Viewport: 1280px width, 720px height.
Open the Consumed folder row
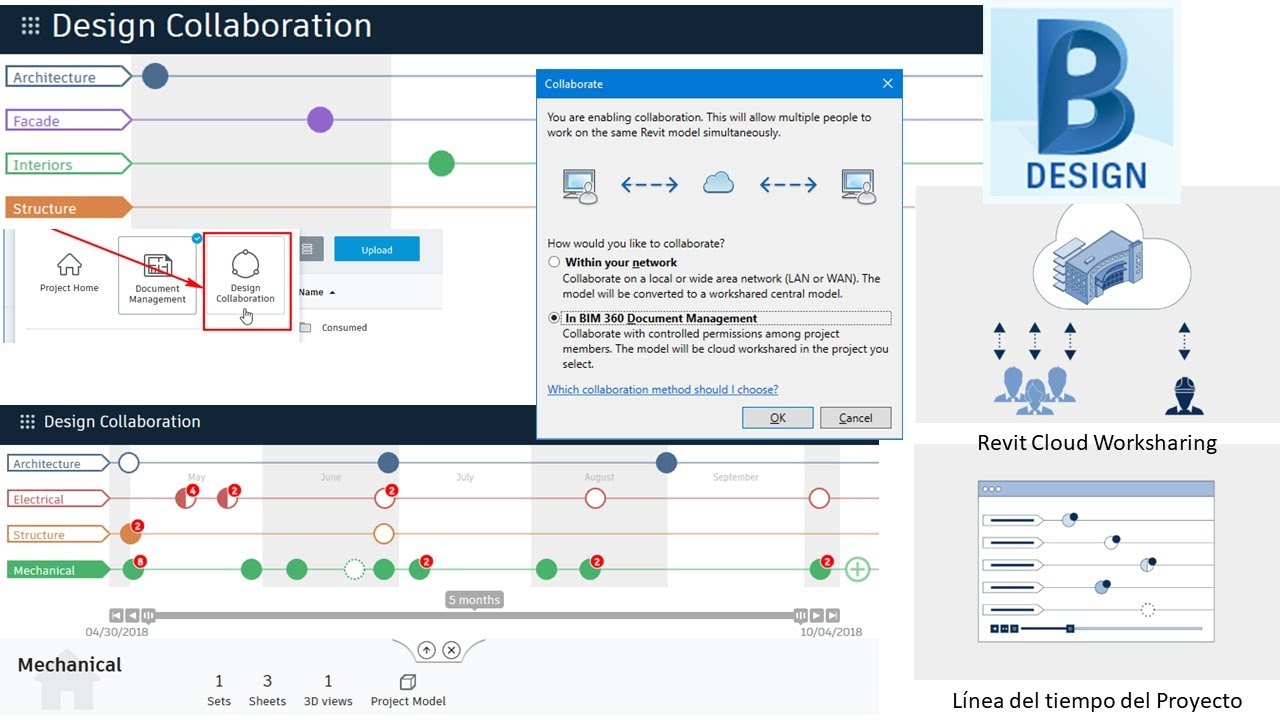333,327
